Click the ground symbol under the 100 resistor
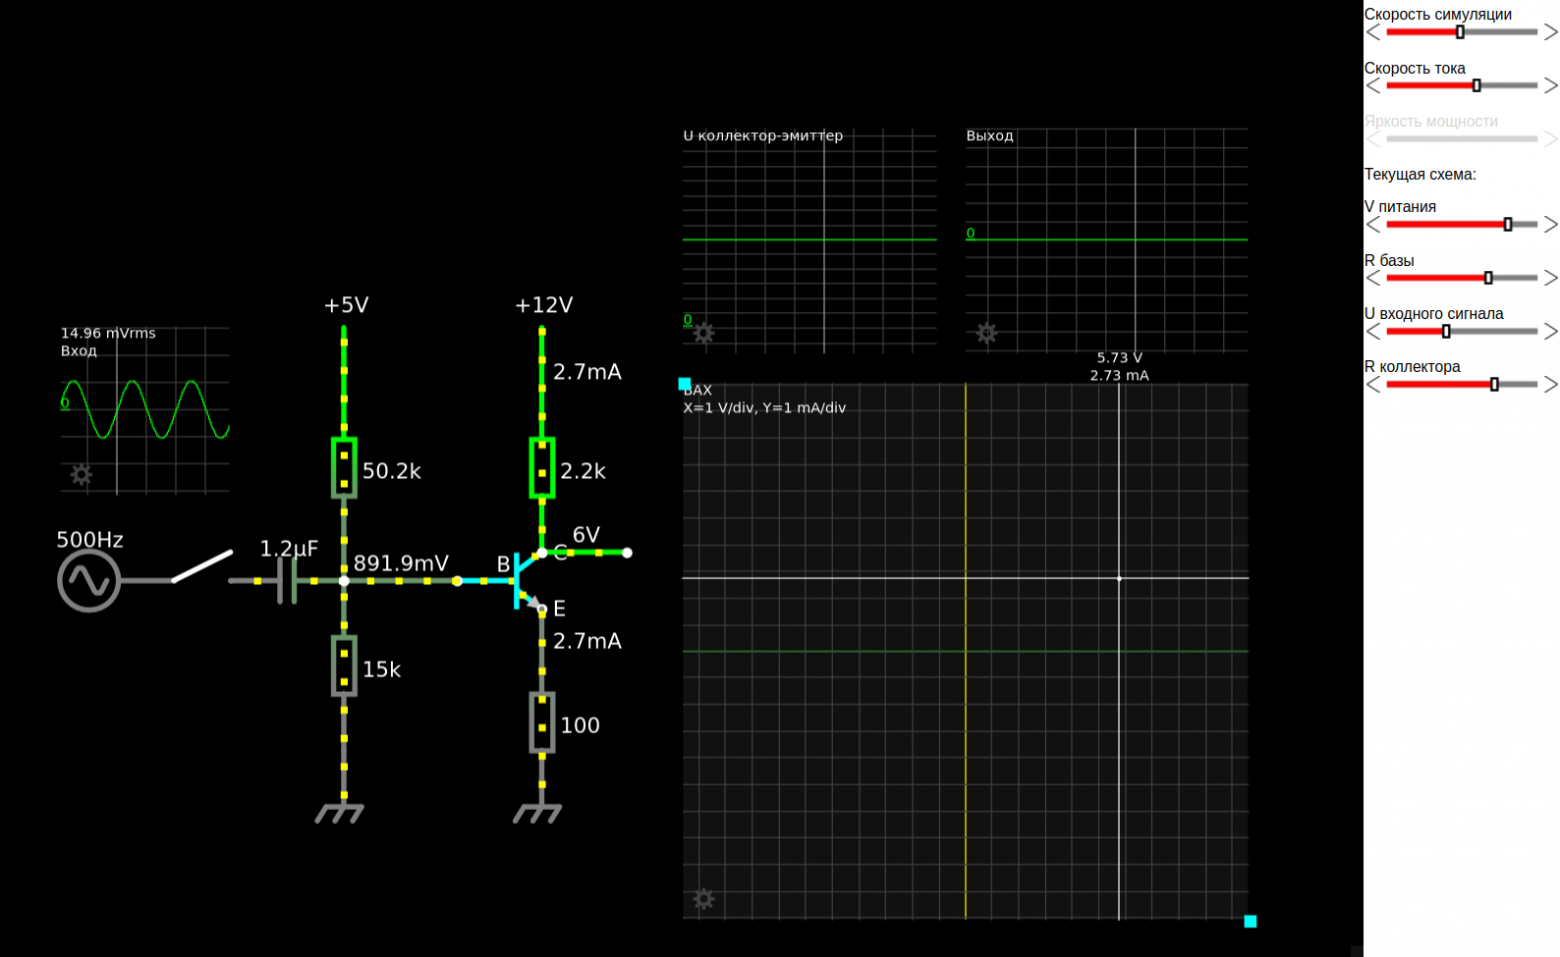The image size is (1560, 957). (x=538, y=812)
